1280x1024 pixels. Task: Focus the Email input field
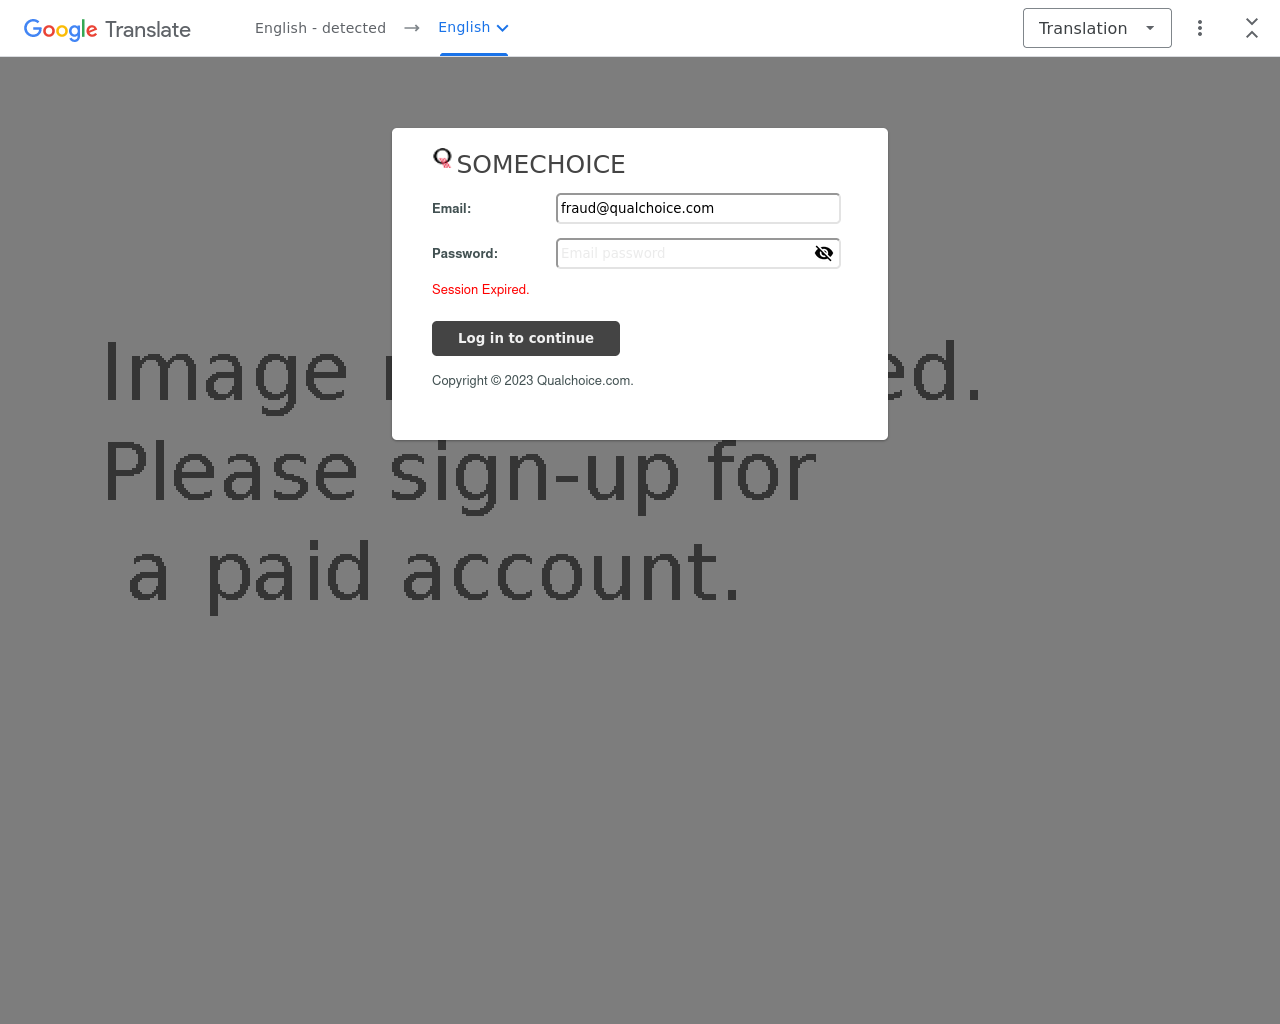click(x=698, y=208)
